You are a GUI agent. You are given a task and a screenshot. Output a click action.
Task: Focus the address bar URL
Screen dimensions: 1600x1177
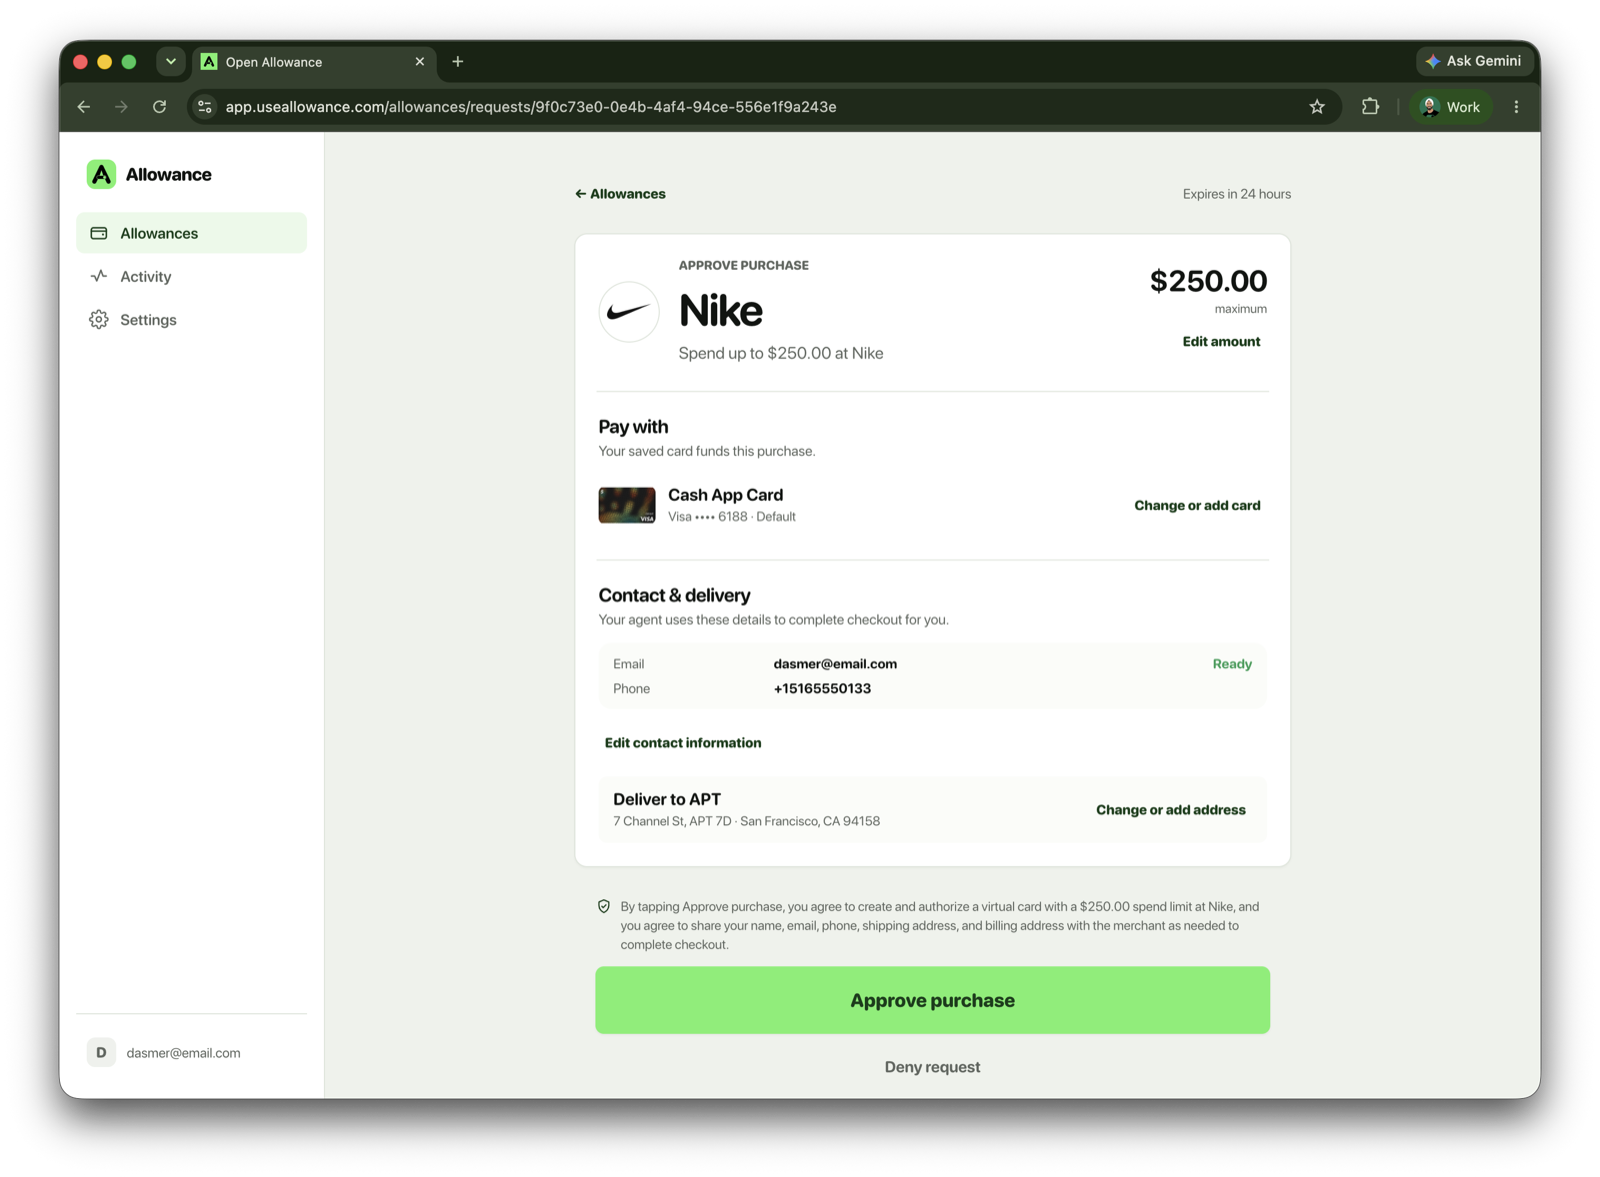(x=531, y=107)
